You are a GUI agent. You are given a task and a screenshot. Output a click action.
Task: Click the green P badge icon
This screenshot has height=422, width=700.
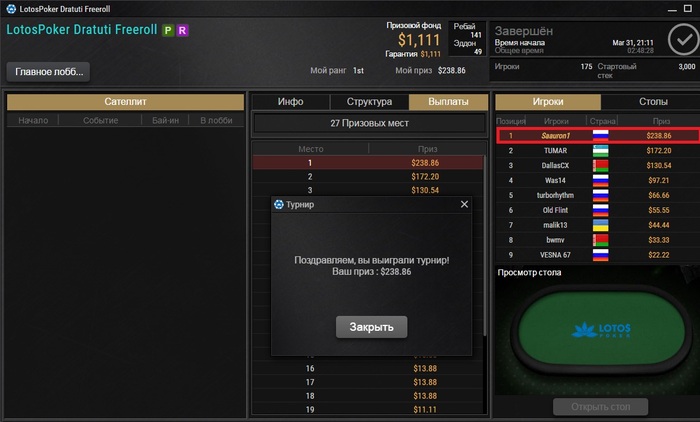pyautogui.click(x=168, y=30)
